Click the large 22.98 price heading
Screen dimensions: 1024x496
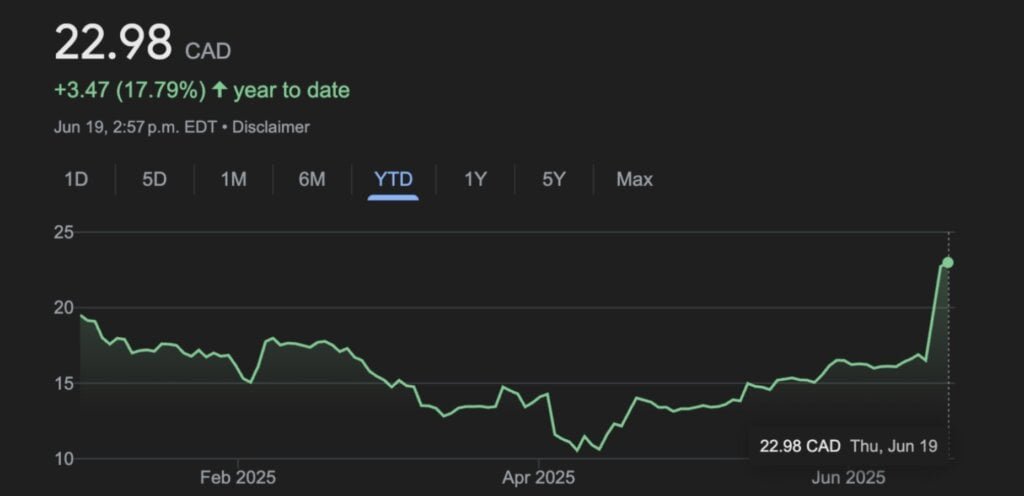click(112, 45)
